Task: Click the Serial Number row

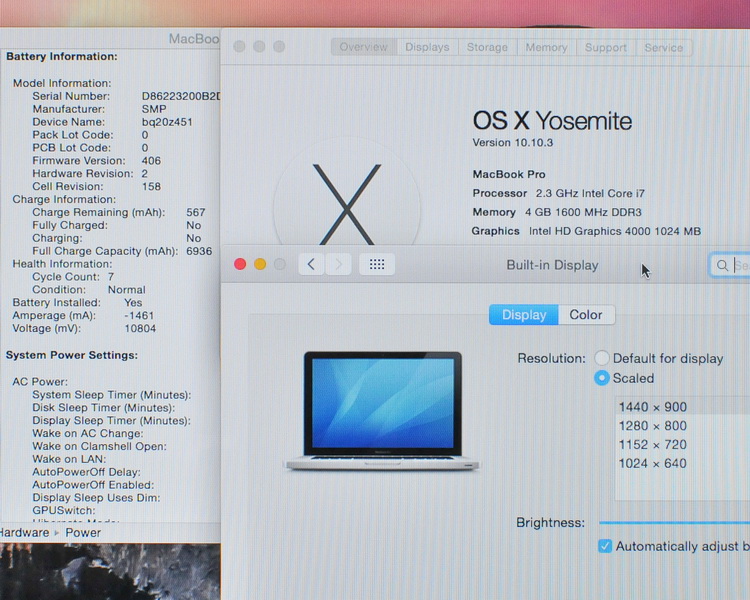Action: pyautogui.click(x=126, y=96)
